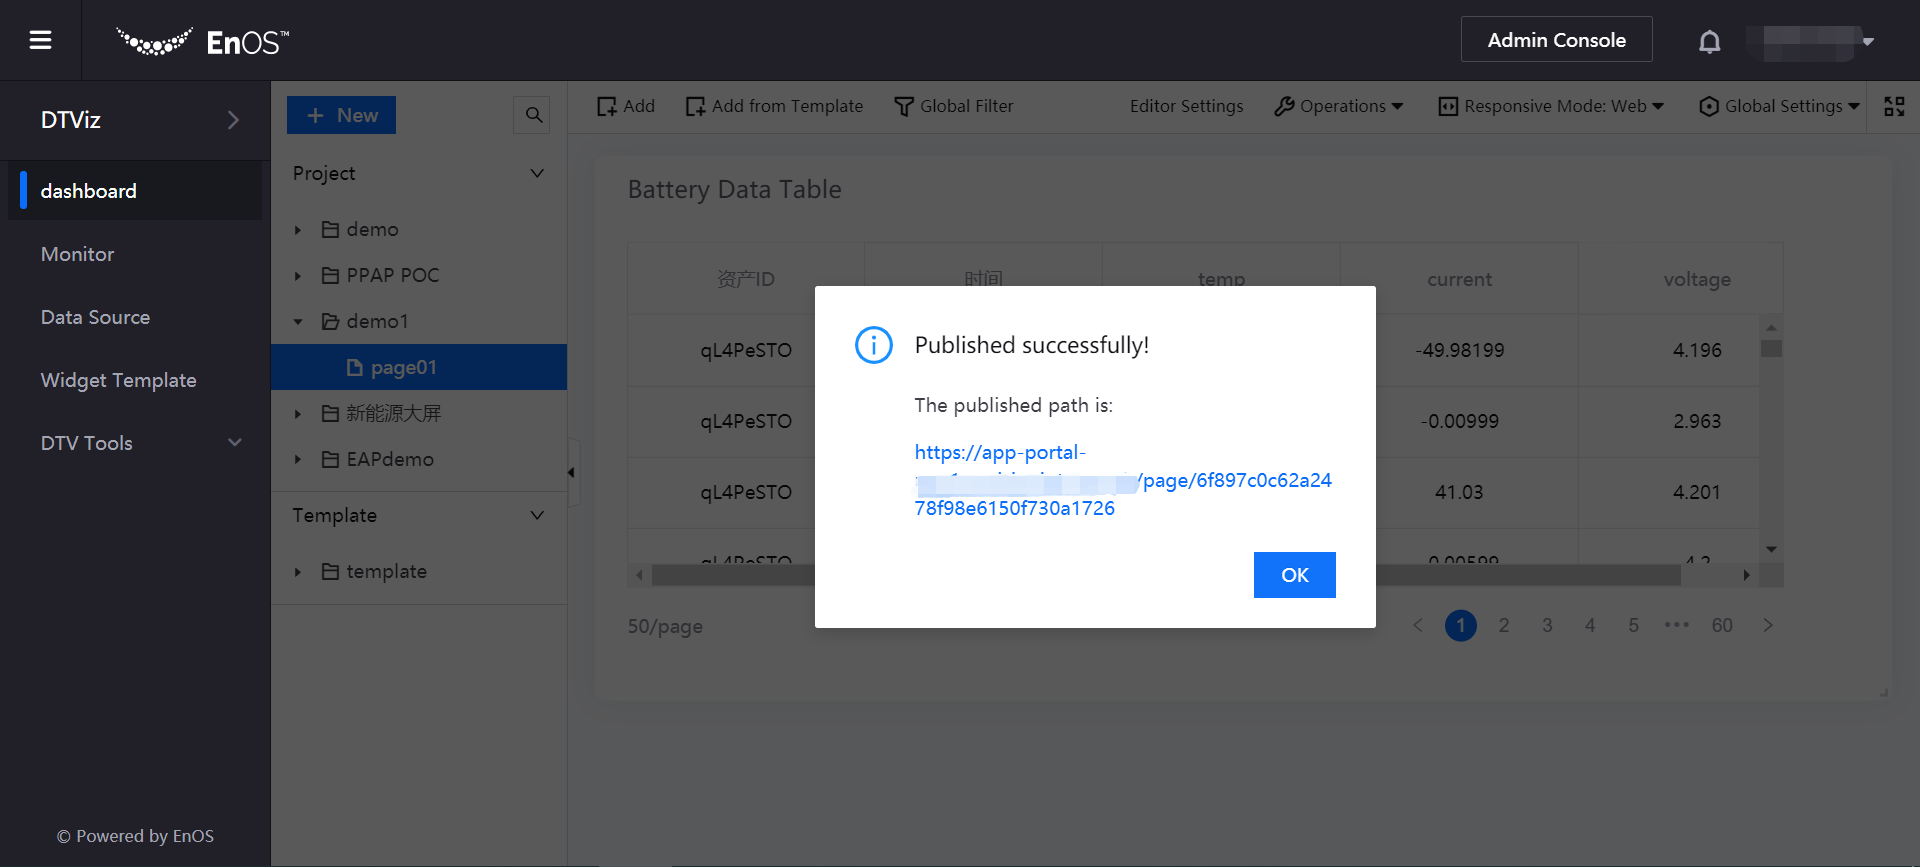The height and width of the screenshot is (867, 1920).
Task: Click OK in the published dialog
Action: (1294, 575)
